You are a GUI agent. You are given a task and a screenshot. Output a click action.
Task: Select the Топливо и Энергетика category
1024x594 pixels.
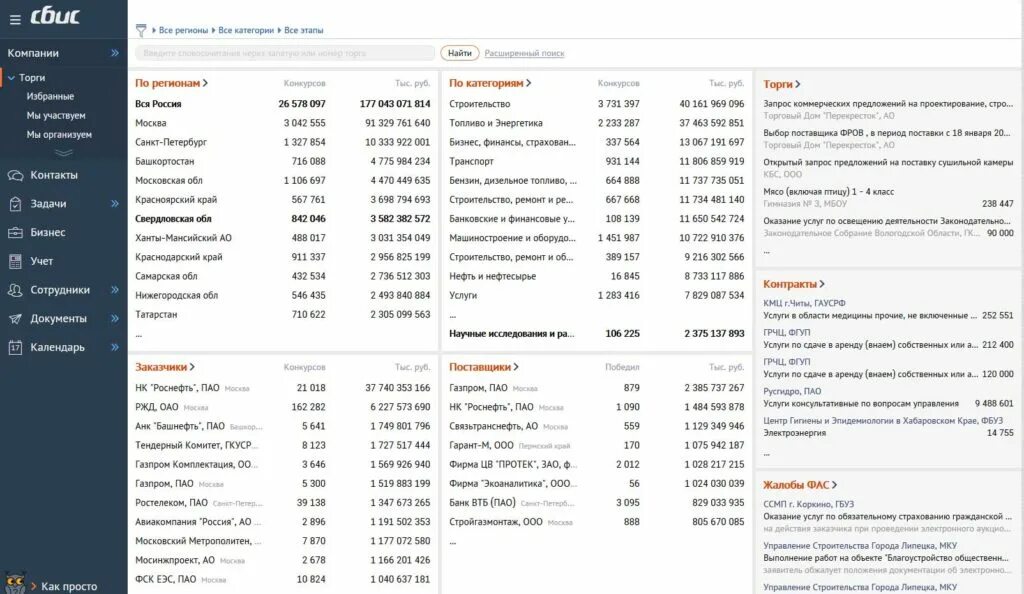[596, 123]
